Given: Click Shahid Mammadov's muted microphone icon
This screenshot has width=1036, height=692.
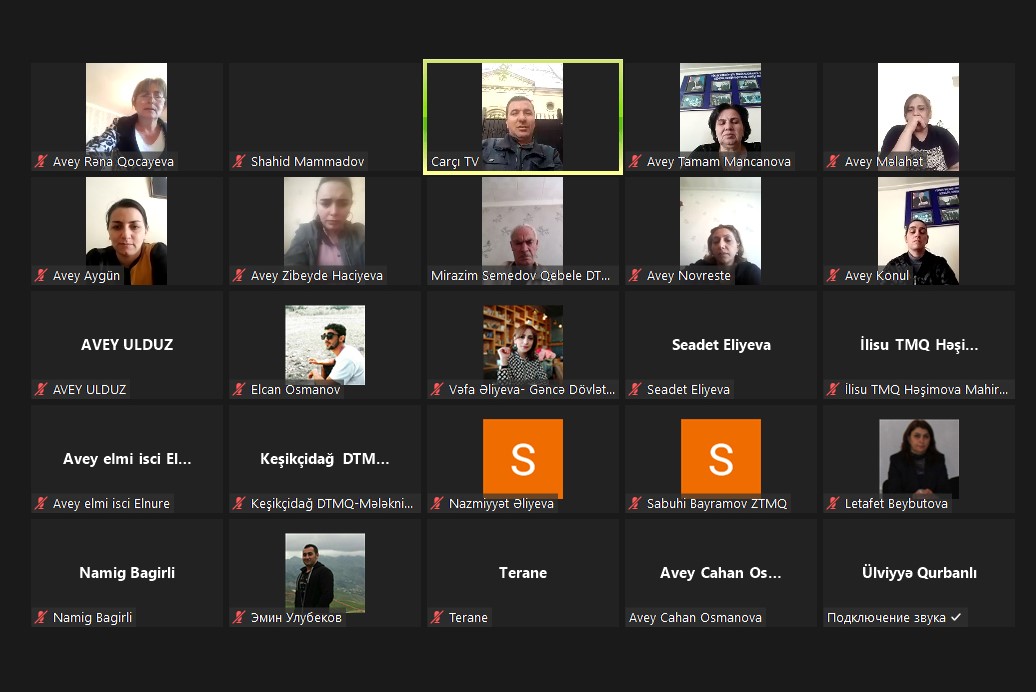Looking at the screenshot, I should pyautogui.click(x=240, y=161).
